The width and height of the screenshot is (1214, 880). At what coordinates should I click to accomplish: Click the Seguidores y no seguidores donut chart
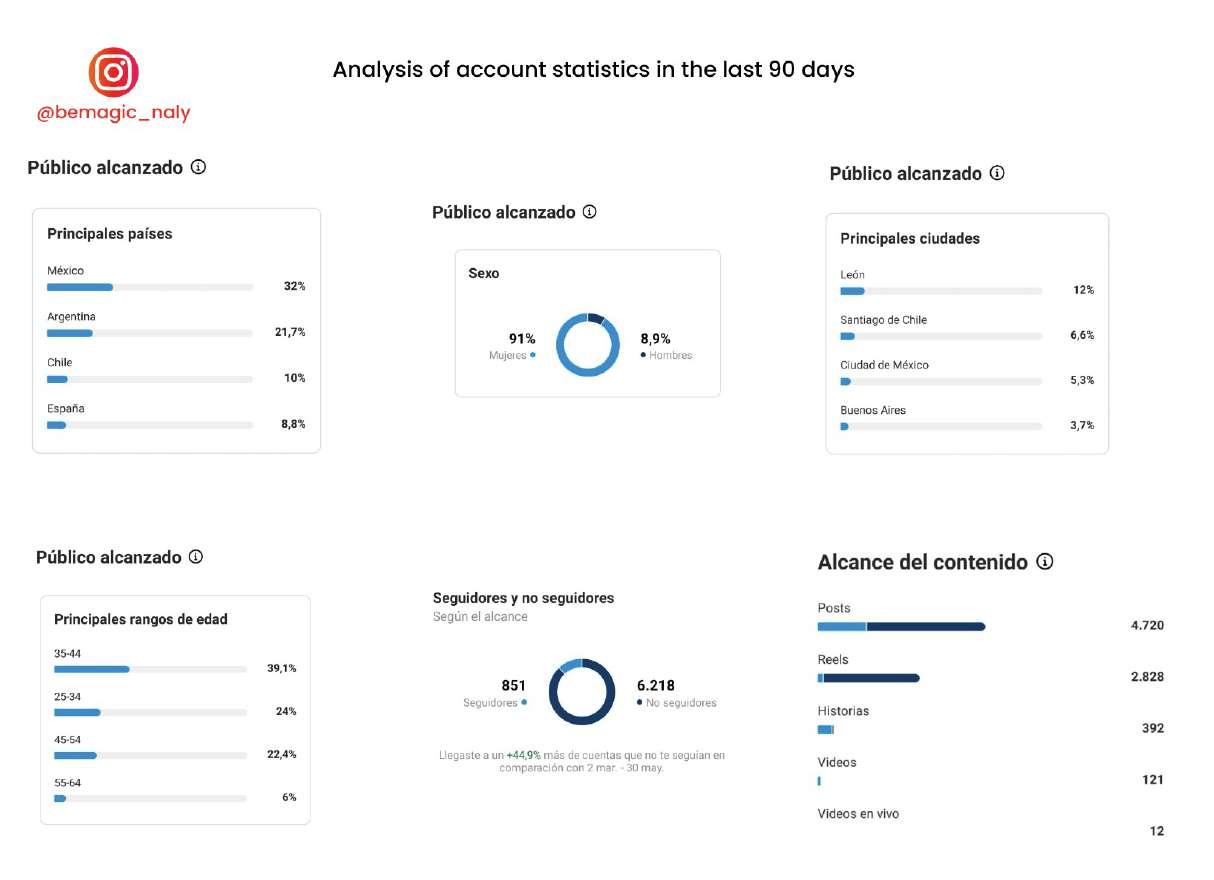click(581, 692)
